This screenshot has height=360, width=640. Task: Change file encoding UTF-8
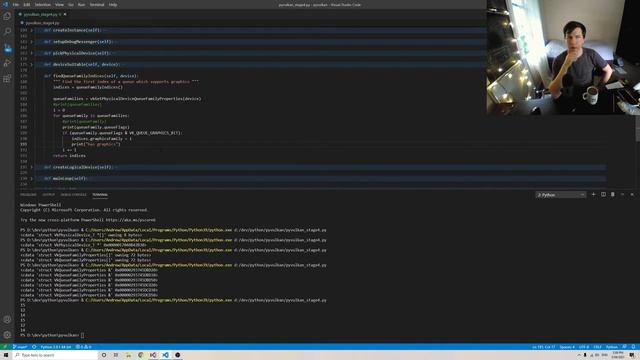584,347
